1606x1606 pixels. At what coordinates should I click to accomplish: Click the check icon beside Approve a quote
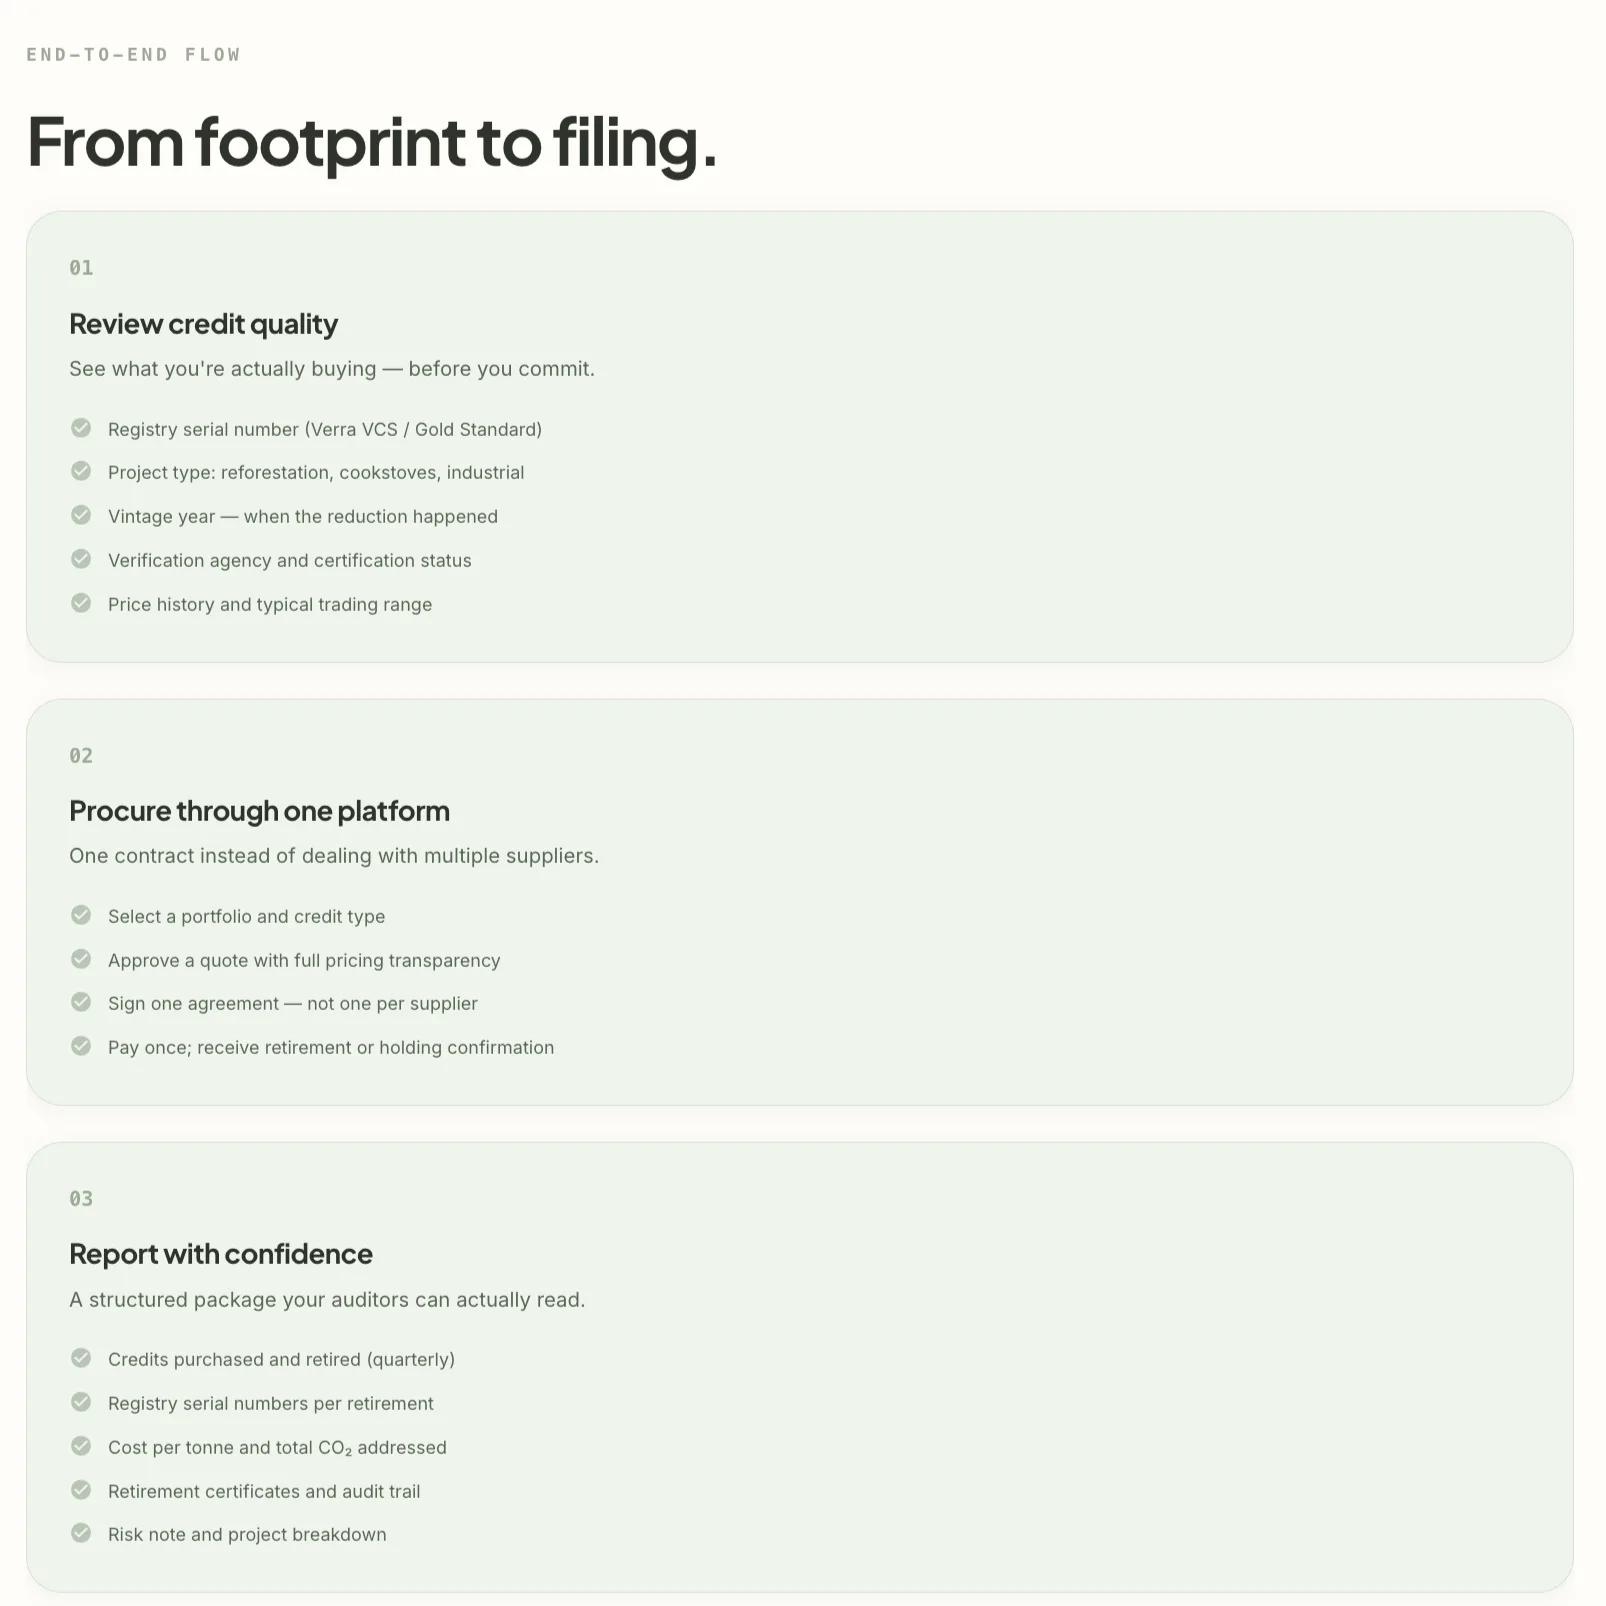[x=81, y=959]
